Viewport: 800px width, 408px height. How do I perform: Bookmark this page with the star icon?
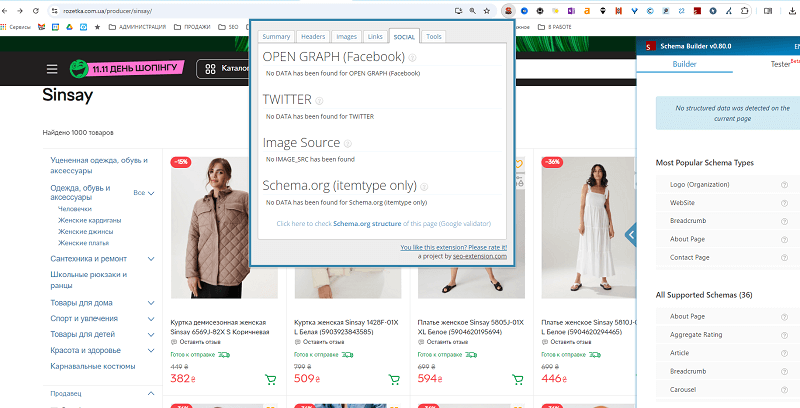(x=487, y=11)
